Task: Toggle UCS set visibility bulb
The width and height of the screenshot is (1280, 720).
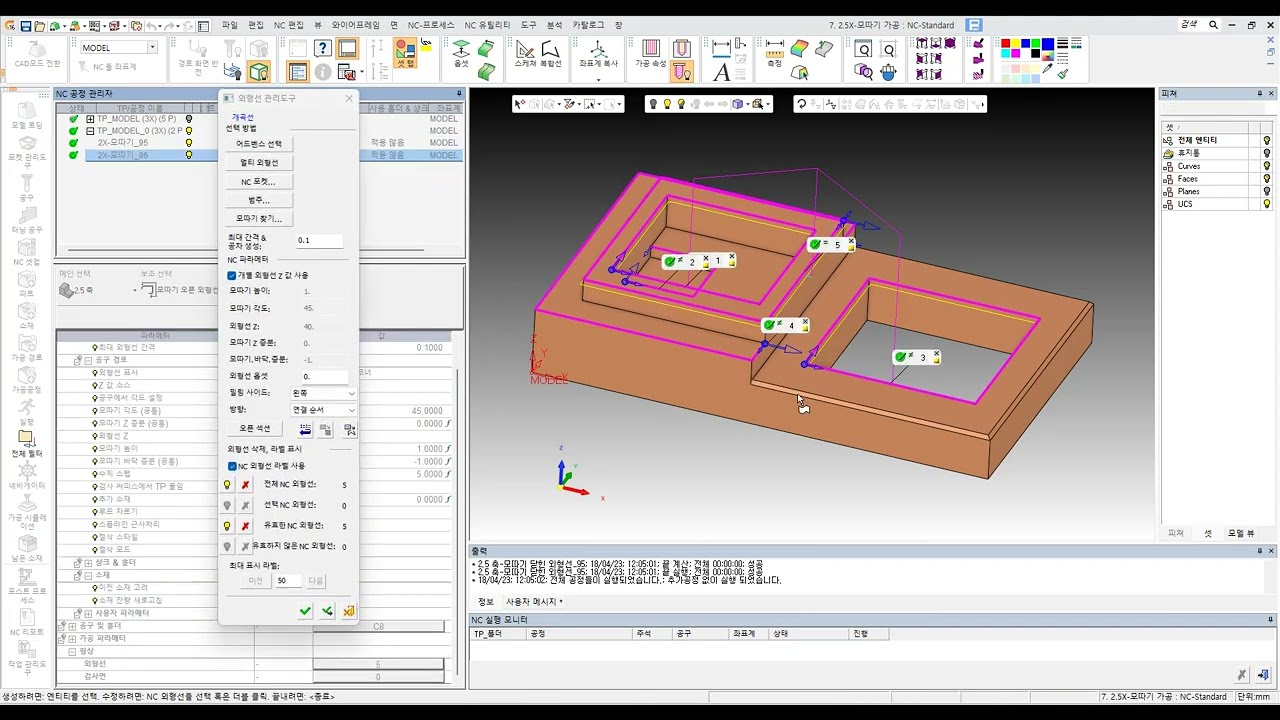Action: pyautogui.click(x=1267, y=204)
